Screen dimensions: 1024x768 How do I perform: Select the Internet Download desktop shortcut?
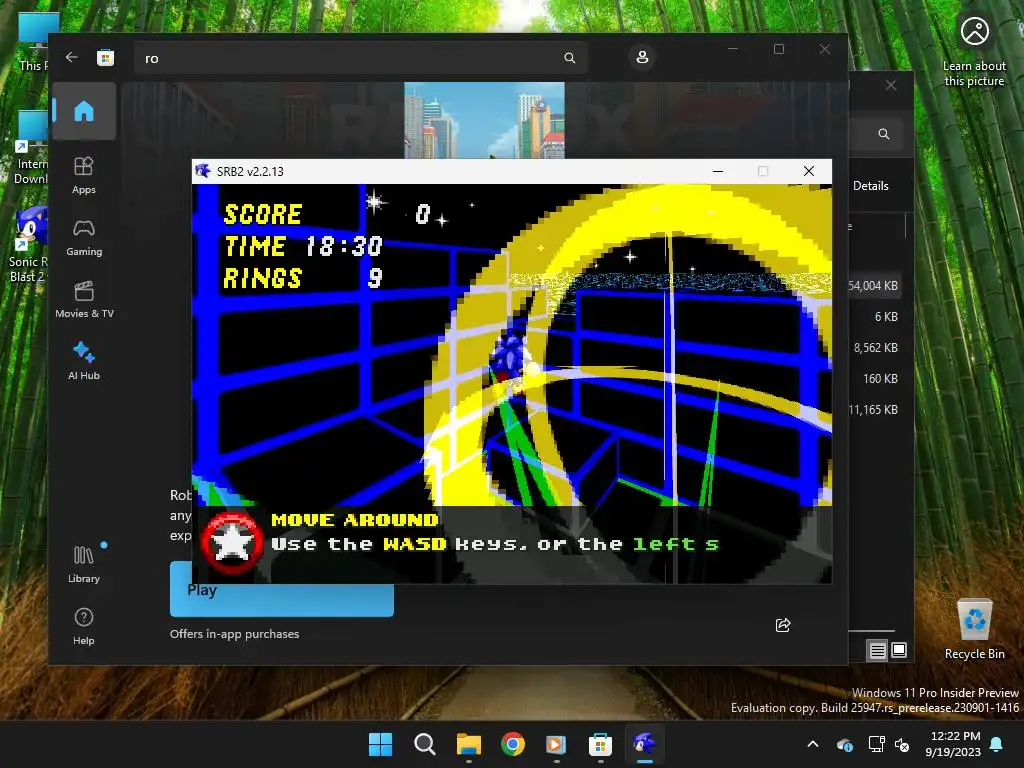[31, 148]
